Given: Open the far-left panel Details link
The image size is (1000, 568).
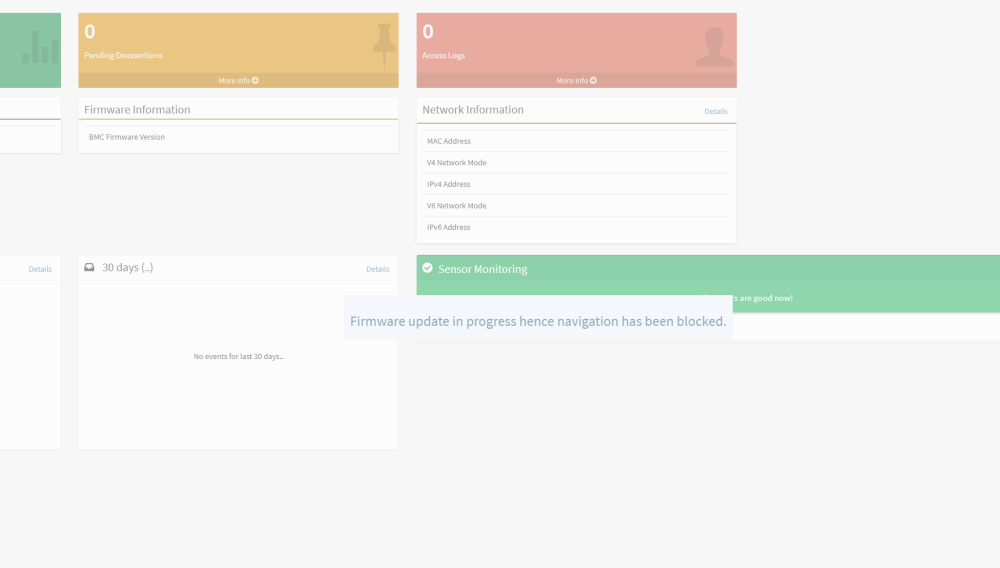Looking at the screenshot, I should 40,269.
